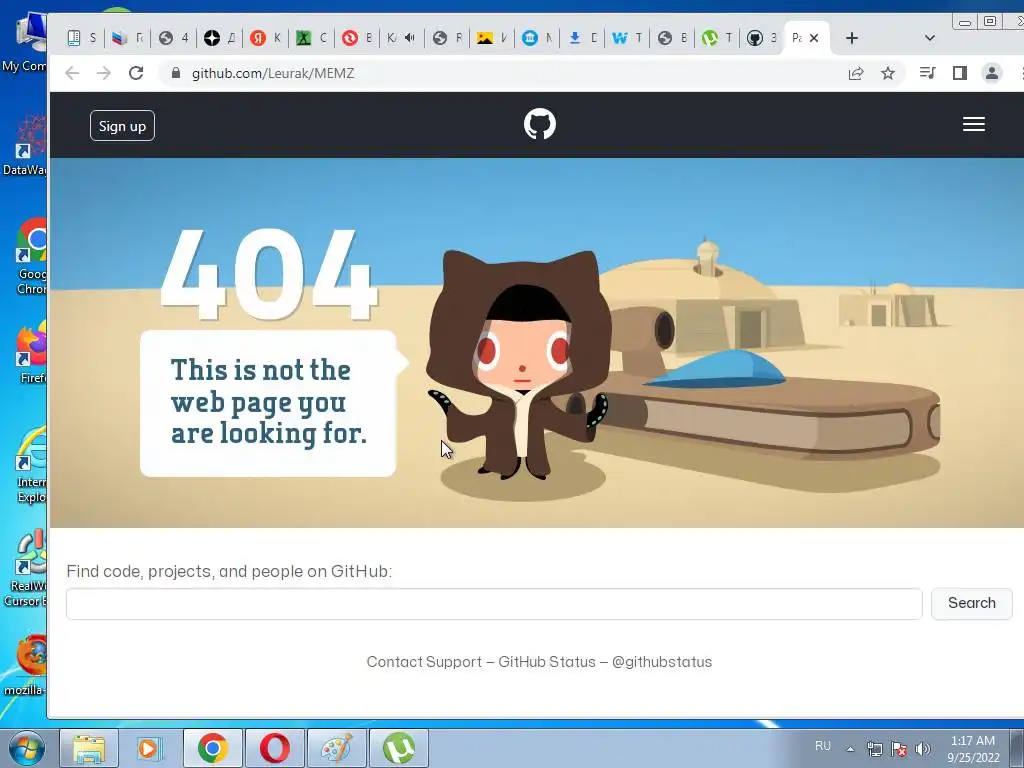Click the RU language indicator in tray

coord(823,746)
